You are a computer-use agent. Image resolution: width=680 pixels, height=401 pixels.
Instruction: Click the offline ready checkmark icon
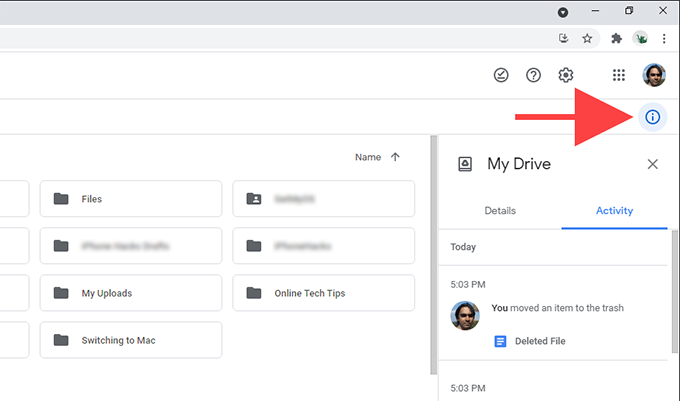[502, 75]
